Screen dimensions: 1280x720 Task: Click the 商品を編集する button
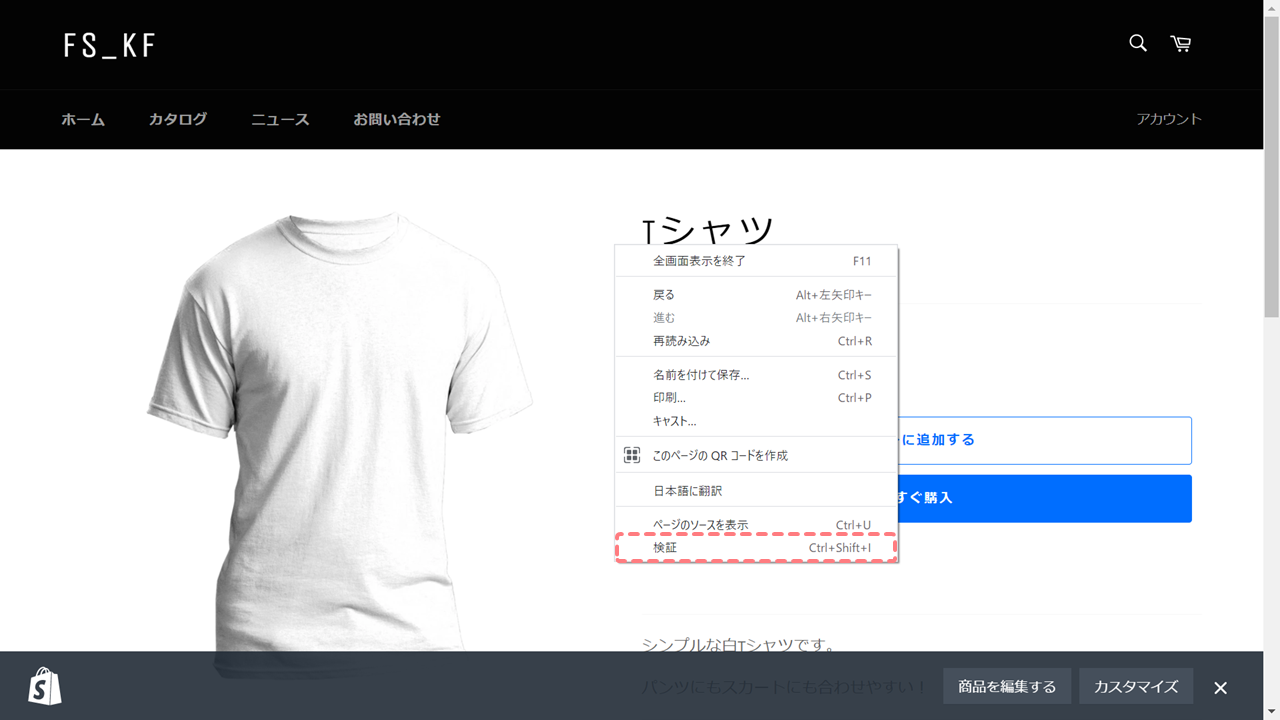click(1007, 687)
